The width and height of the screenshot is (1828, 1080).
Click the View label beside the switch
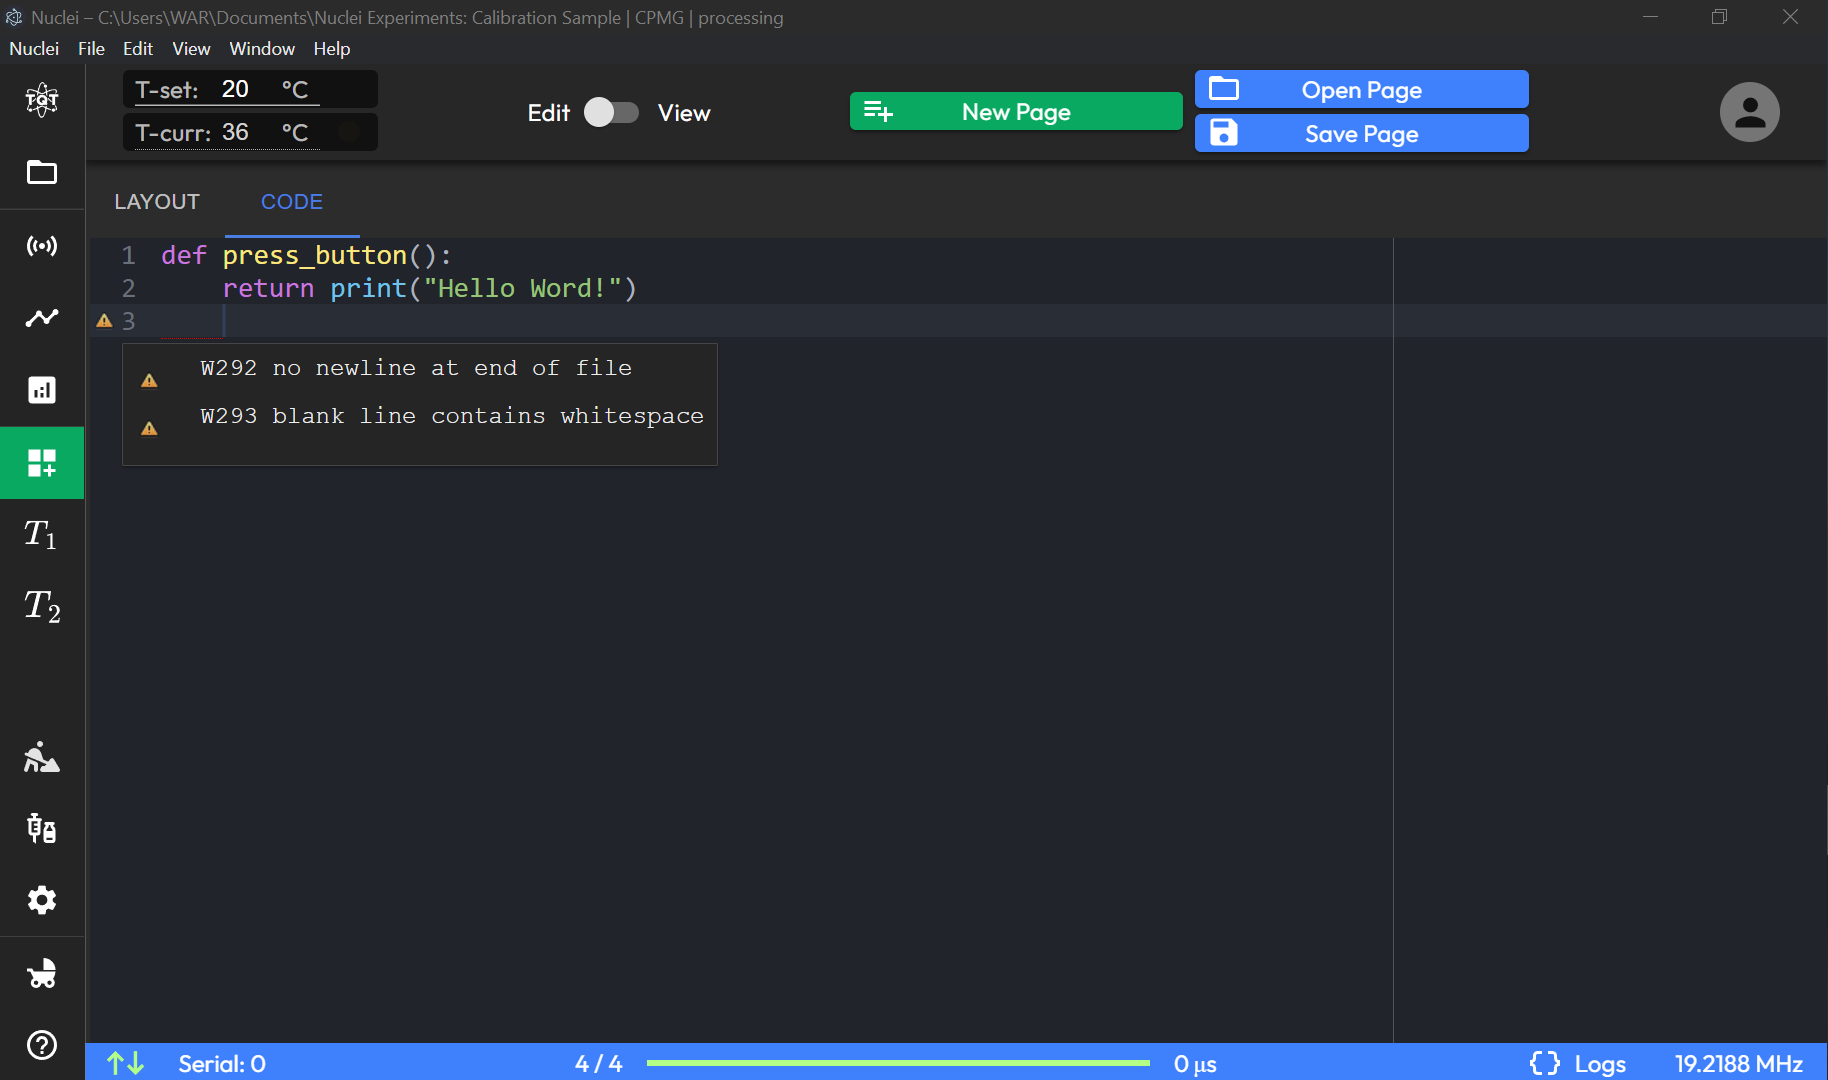(x=684, y=113)
